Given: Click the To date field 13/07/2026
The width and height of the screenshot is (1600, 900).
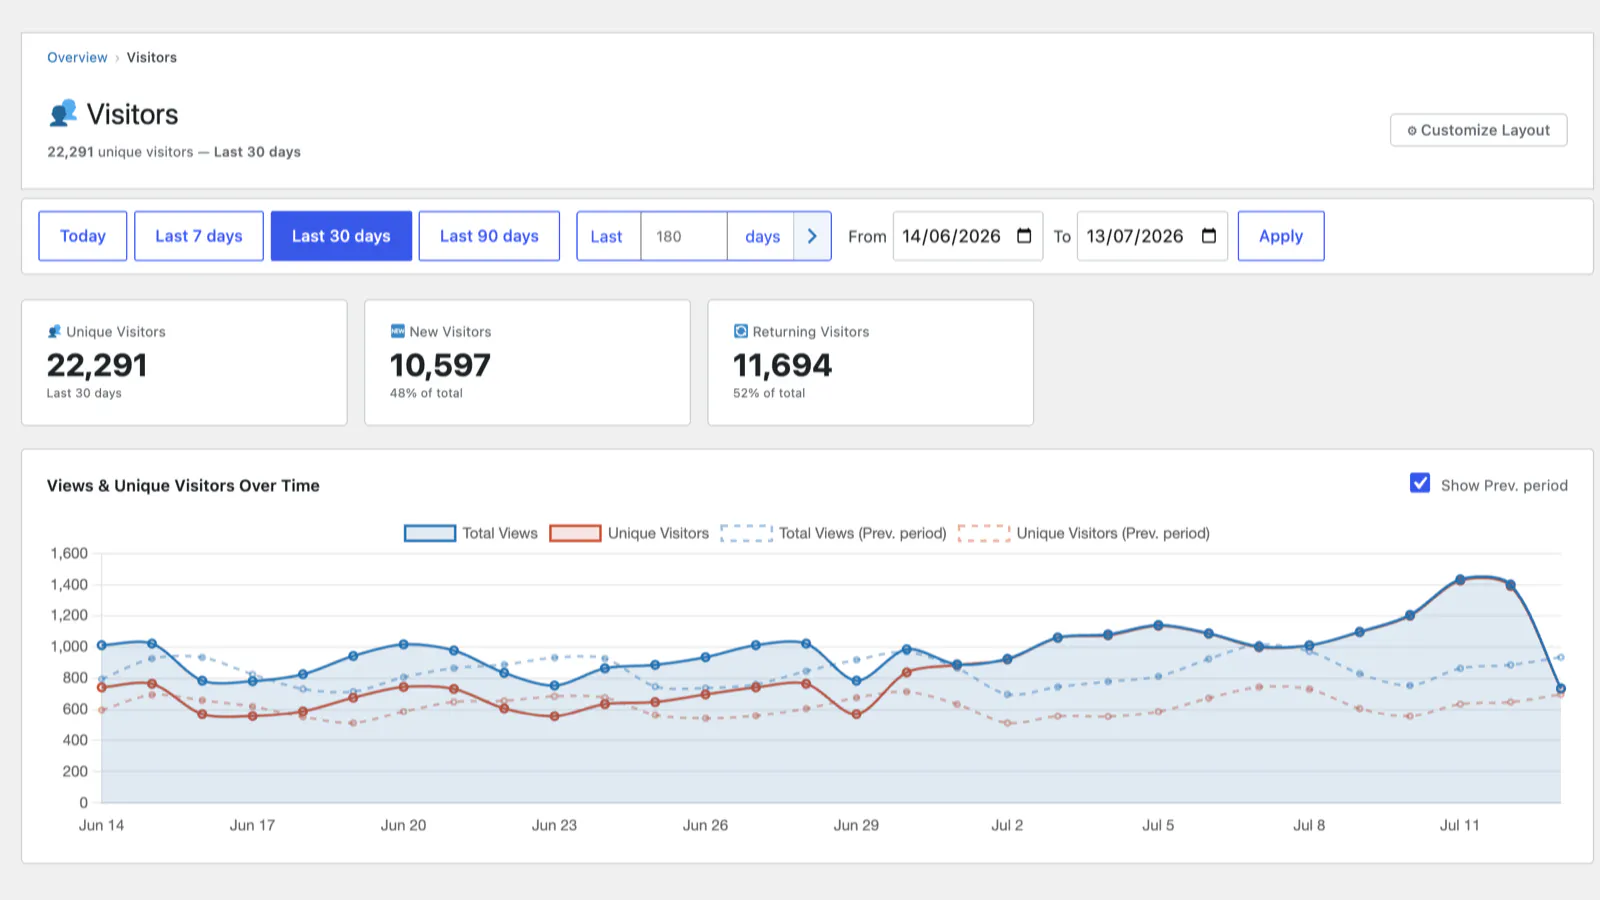Looking at the screenshot, I should [1152, 236].
